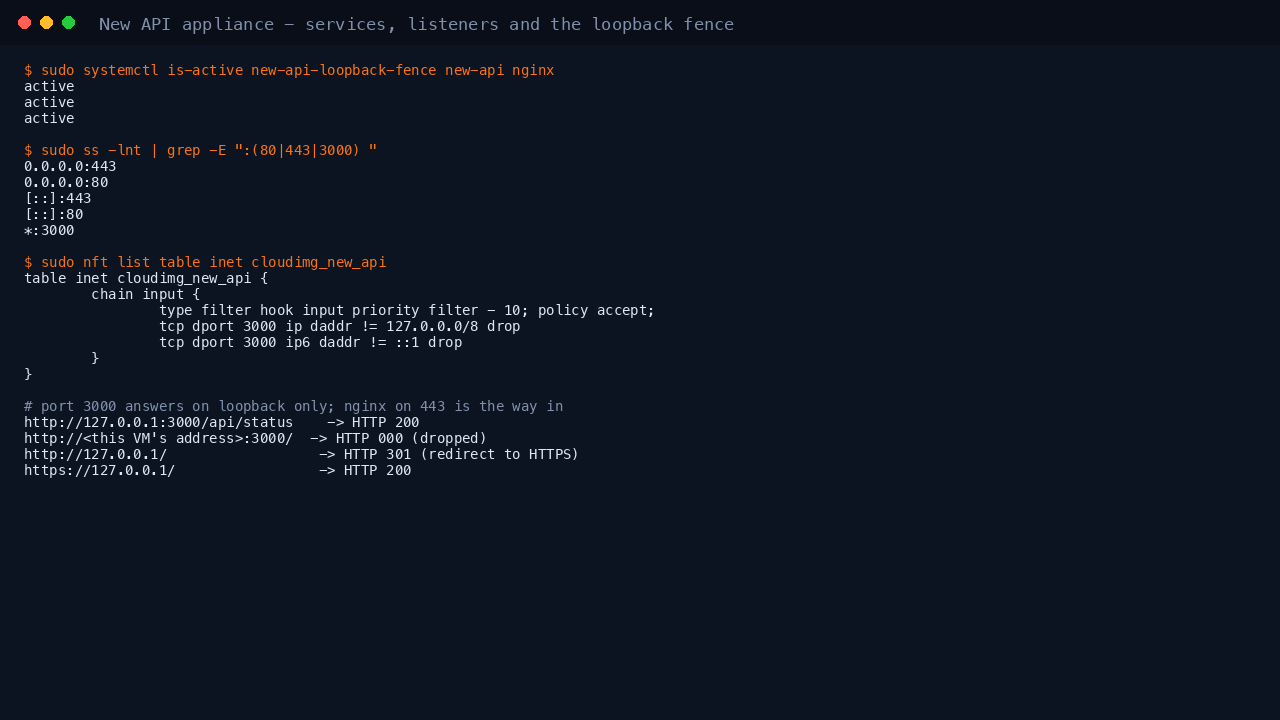Click the red close window button
Viewport: 1280px width, 720px height.
[x=24, y=23]
